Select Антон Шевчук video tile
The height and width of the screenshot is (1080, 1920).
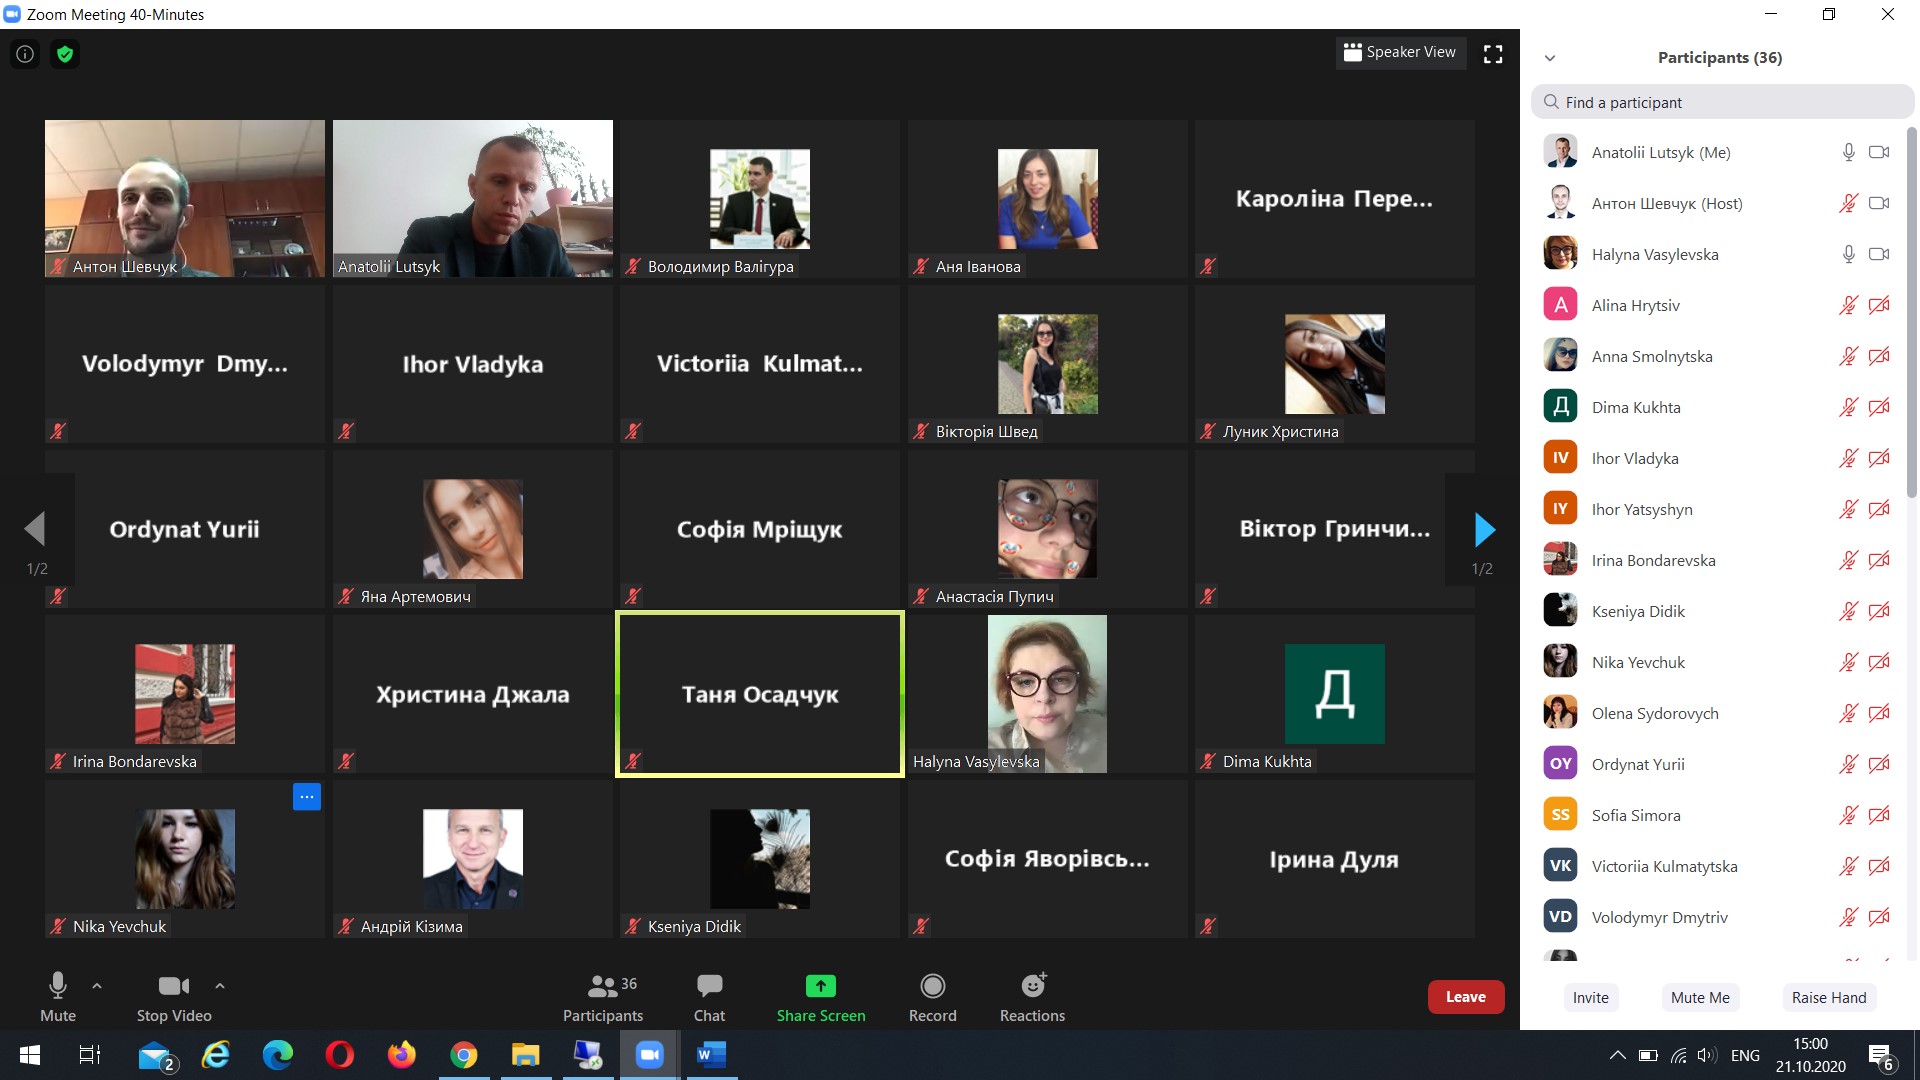point(185,198)
